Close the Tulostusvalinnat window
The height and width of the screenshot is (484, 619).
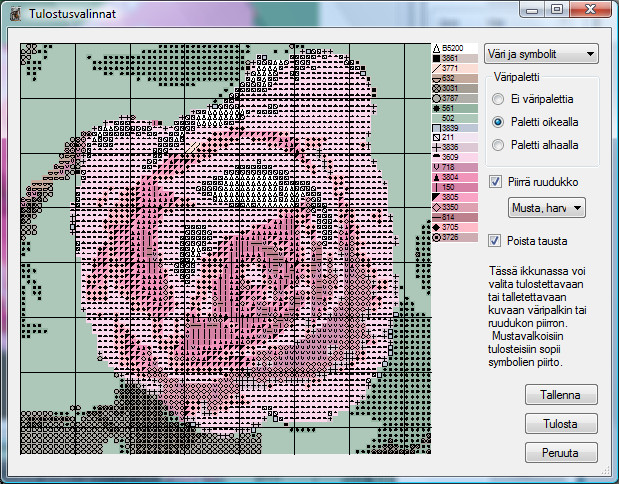pyautogui.click(x=591, y=9)
